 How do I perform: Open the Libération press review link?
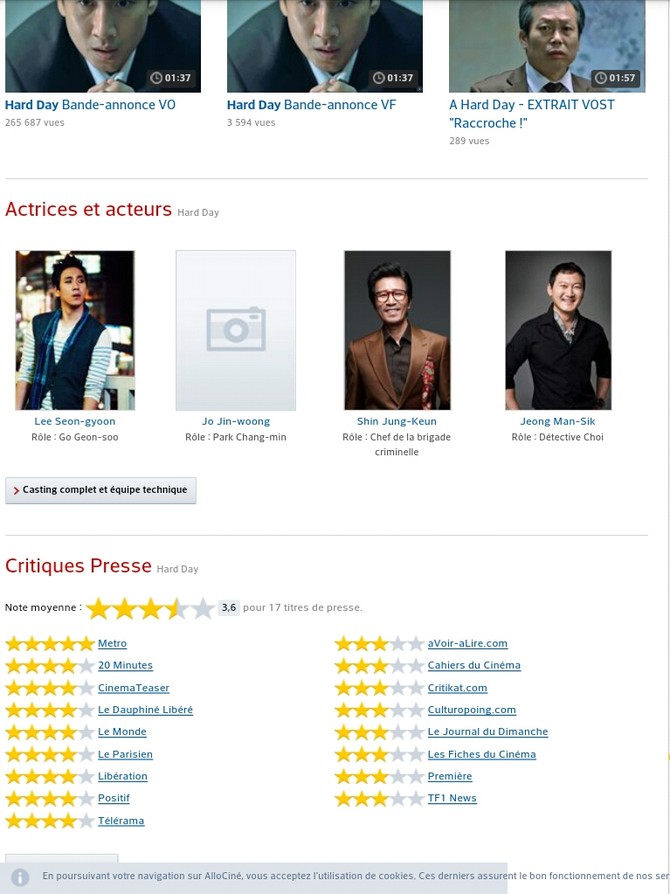[123, 777]
